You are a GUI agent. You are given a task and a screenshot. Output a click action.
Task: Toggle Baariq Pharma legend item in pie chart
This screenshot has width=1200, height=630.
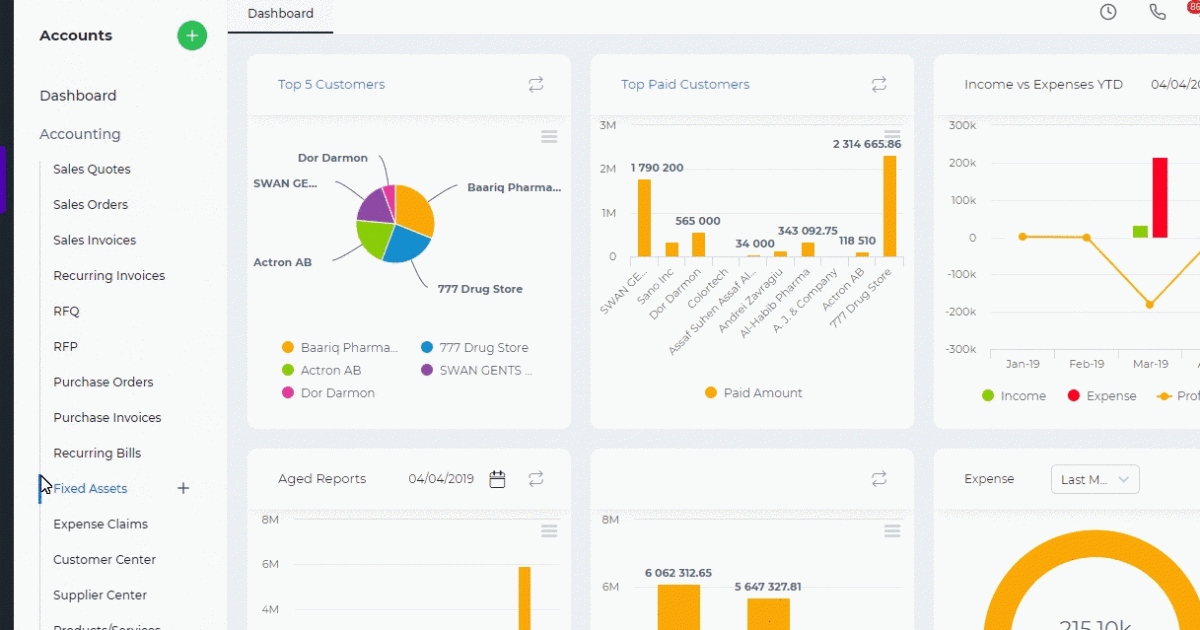tap(340, 348)
